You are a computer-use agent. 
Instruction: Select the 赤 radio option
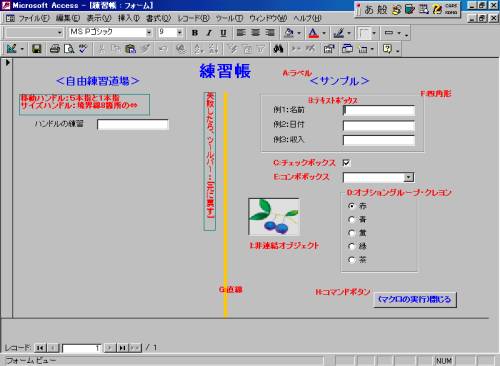click(351, 206)
